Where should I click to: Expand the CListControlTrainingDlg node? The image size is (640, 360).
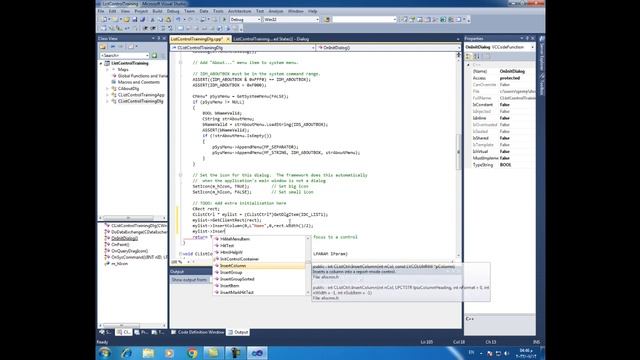tap(108, 101)
